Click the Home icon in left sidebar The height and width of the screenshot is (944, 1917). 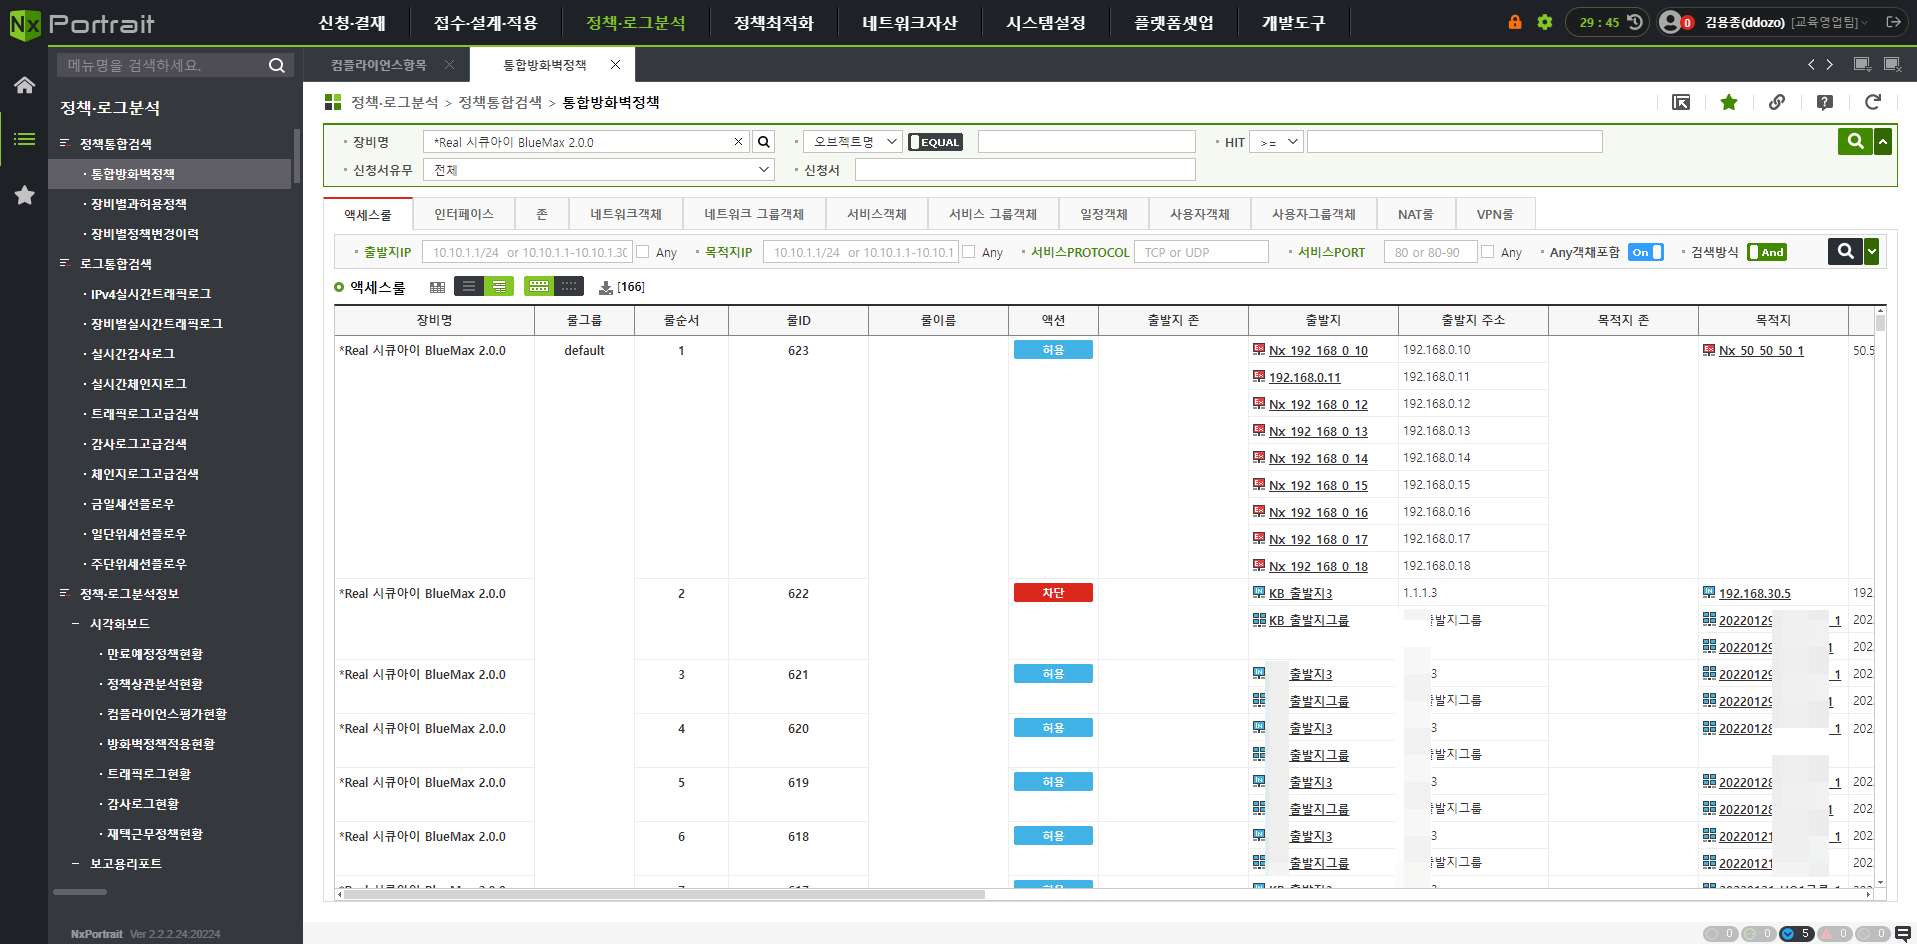(24, 85)
